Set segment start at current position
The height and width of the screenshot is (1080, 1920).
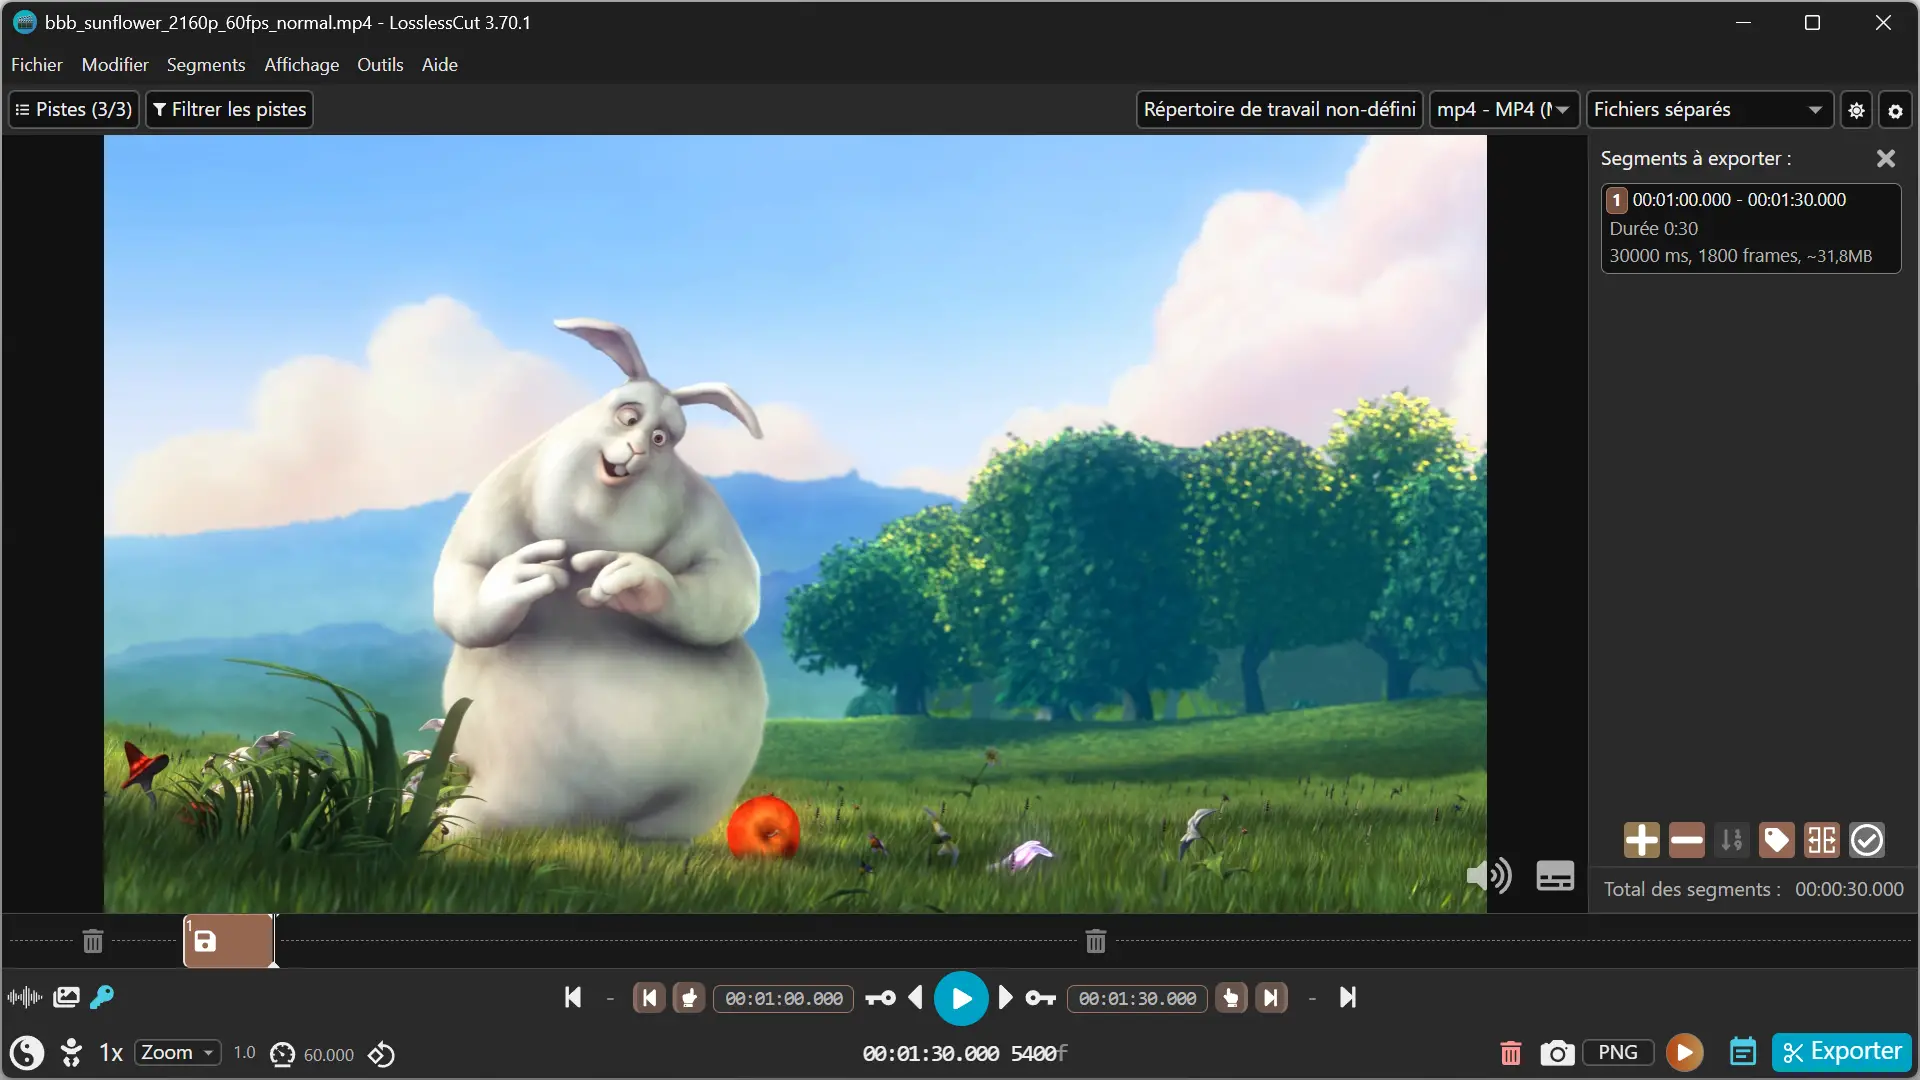coord(689,998)
